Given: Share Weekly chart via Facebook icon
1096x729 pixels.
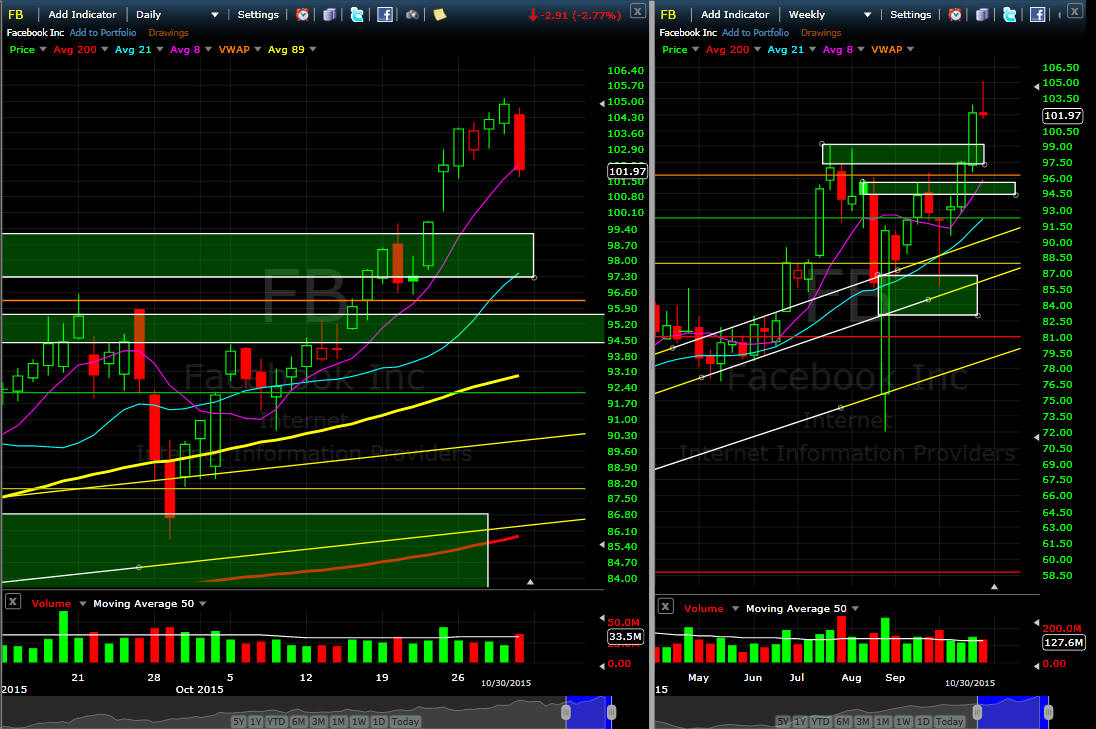Looking at the screenshot, I should [x=1037, y=14].
